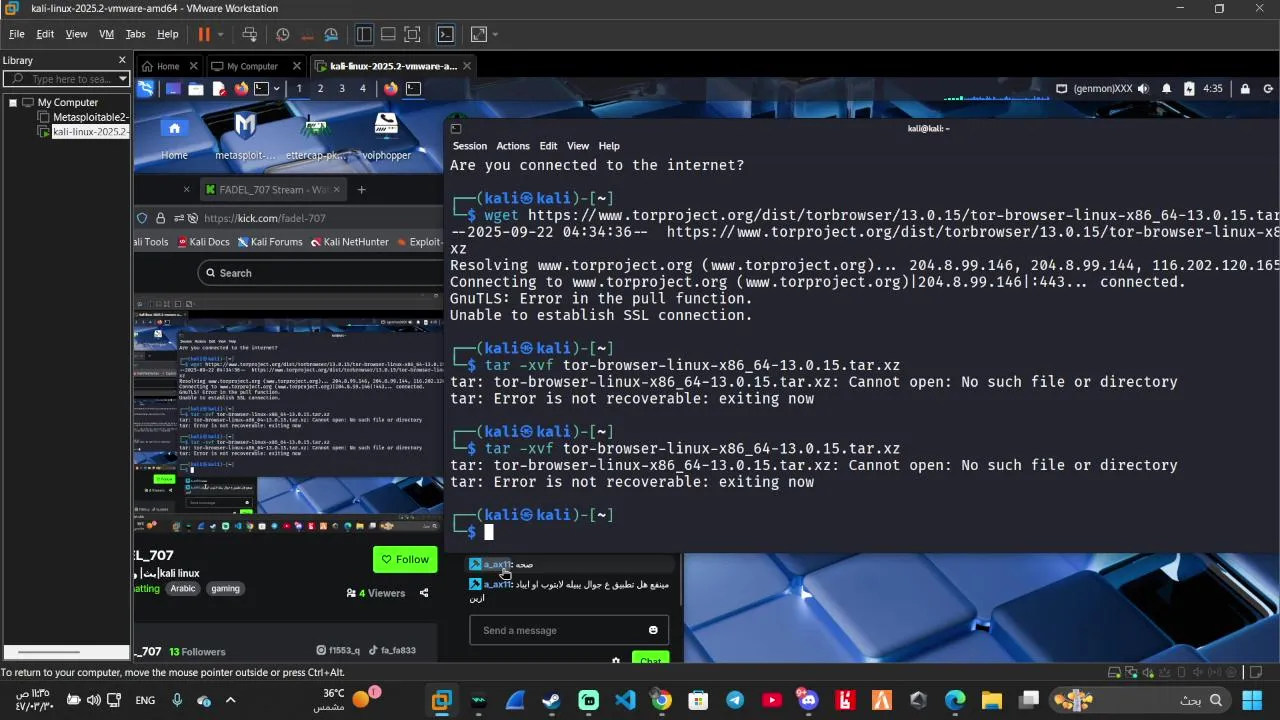
Task: Open the VMware View menu
Action: [76, 34]
